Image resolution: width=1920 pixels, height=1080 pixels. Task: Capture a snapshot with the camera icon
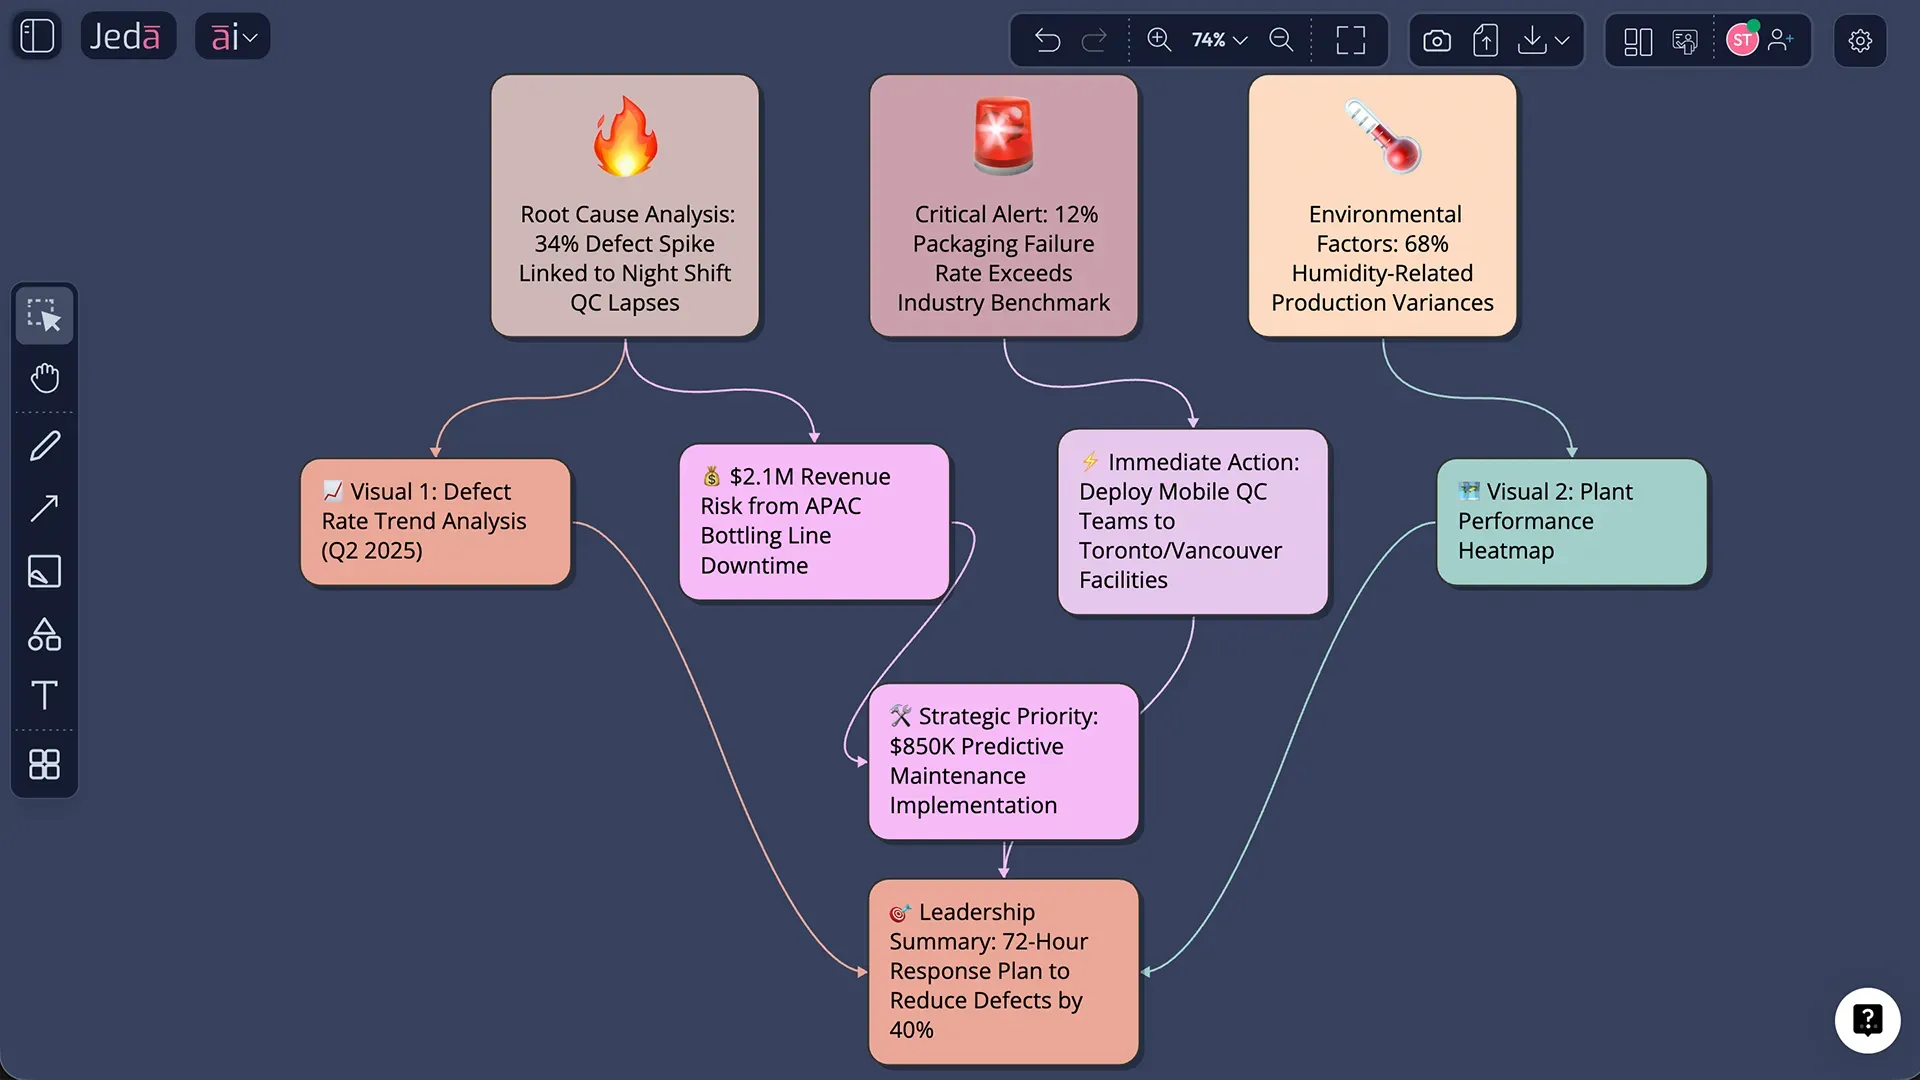pos(1437,40)
